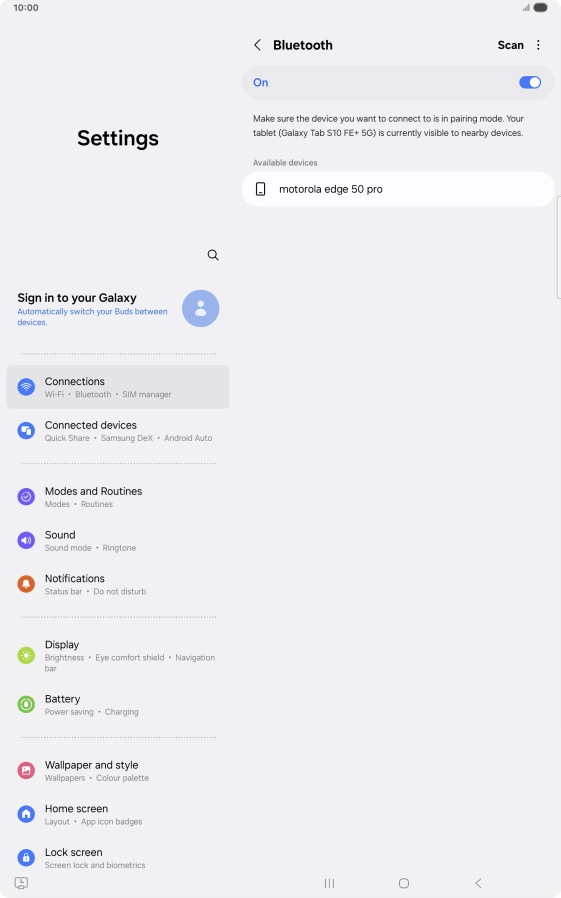561x898 pixels.
Task: Open Sound settings
Action: click(x=118, y=541)
